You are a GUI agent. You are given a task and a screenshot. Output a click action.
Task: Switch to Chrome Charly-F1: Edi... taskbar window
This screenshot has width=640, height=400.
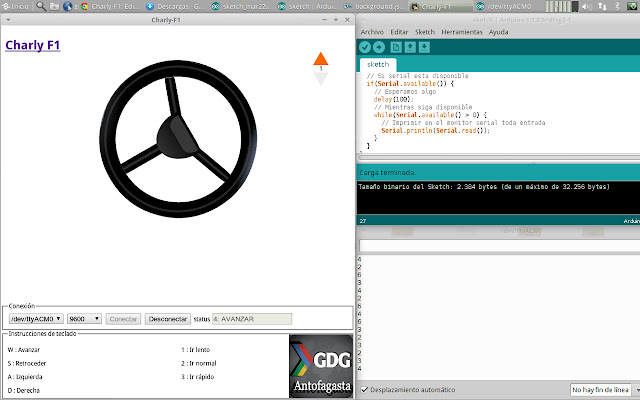pos(110,6)
